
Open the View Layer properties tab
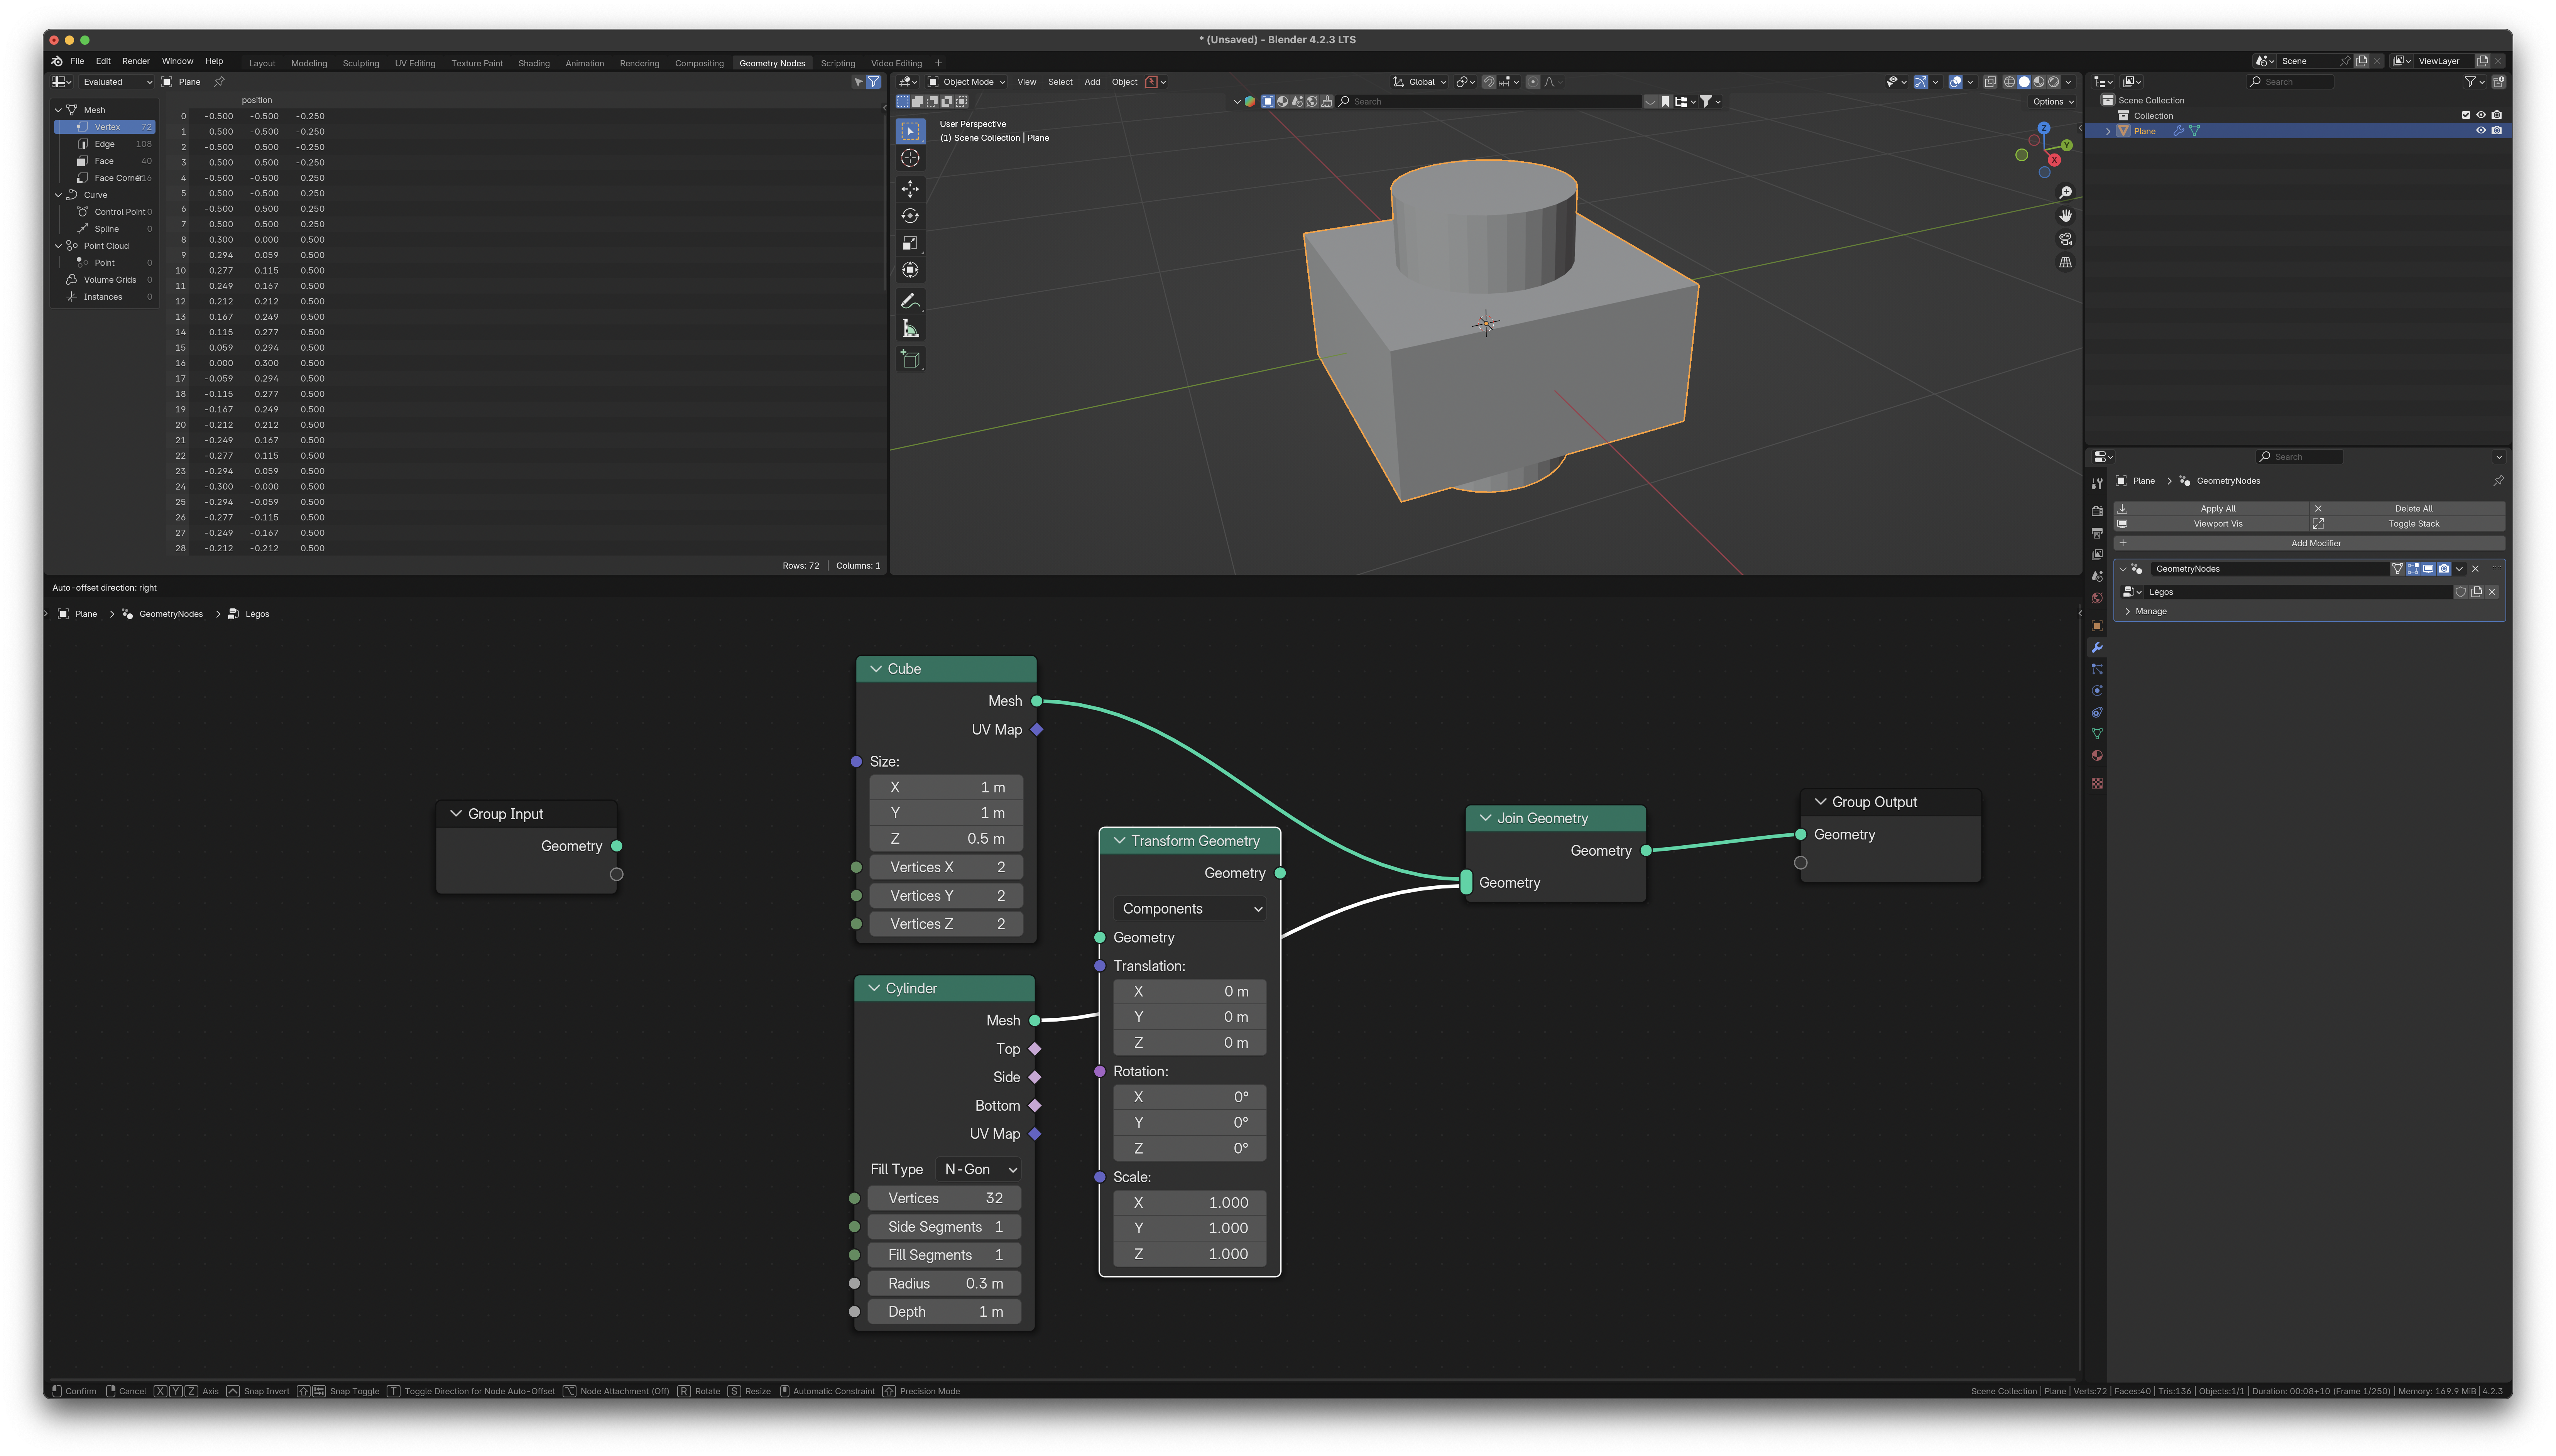click(2097, 555)
